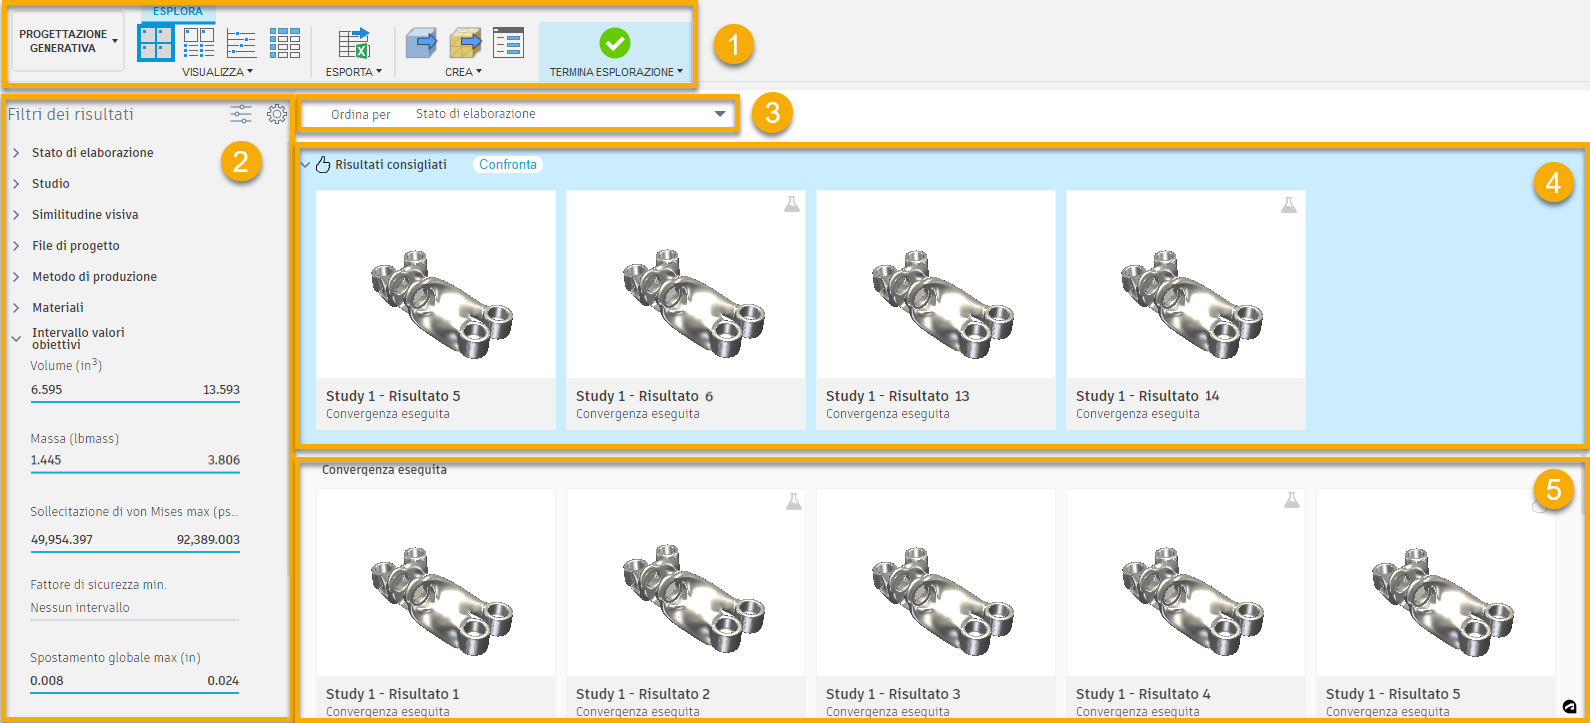The width and height of the screenshot is (1590, 723).
Task: Click displacement minimum value 0.008
Action: tap(47, 681)
